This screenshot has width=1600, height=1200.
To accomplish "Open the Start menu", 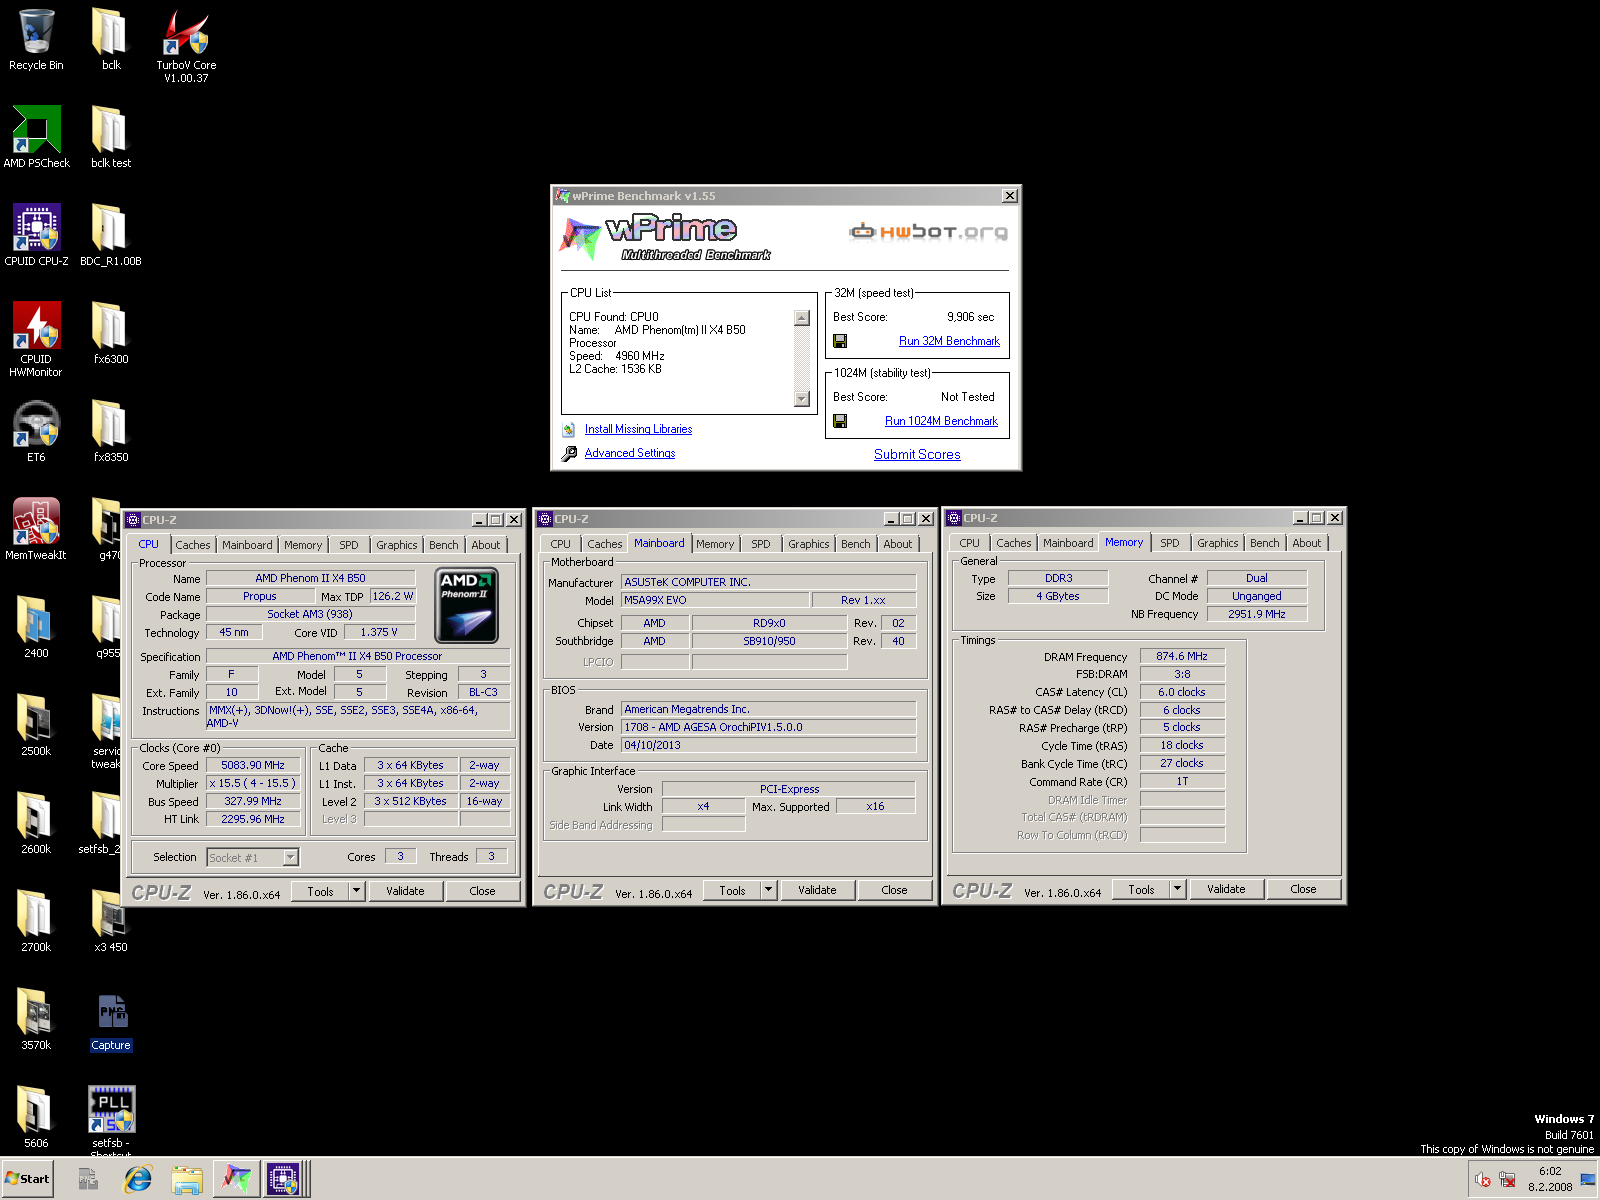I will [x=27, y=1179].
